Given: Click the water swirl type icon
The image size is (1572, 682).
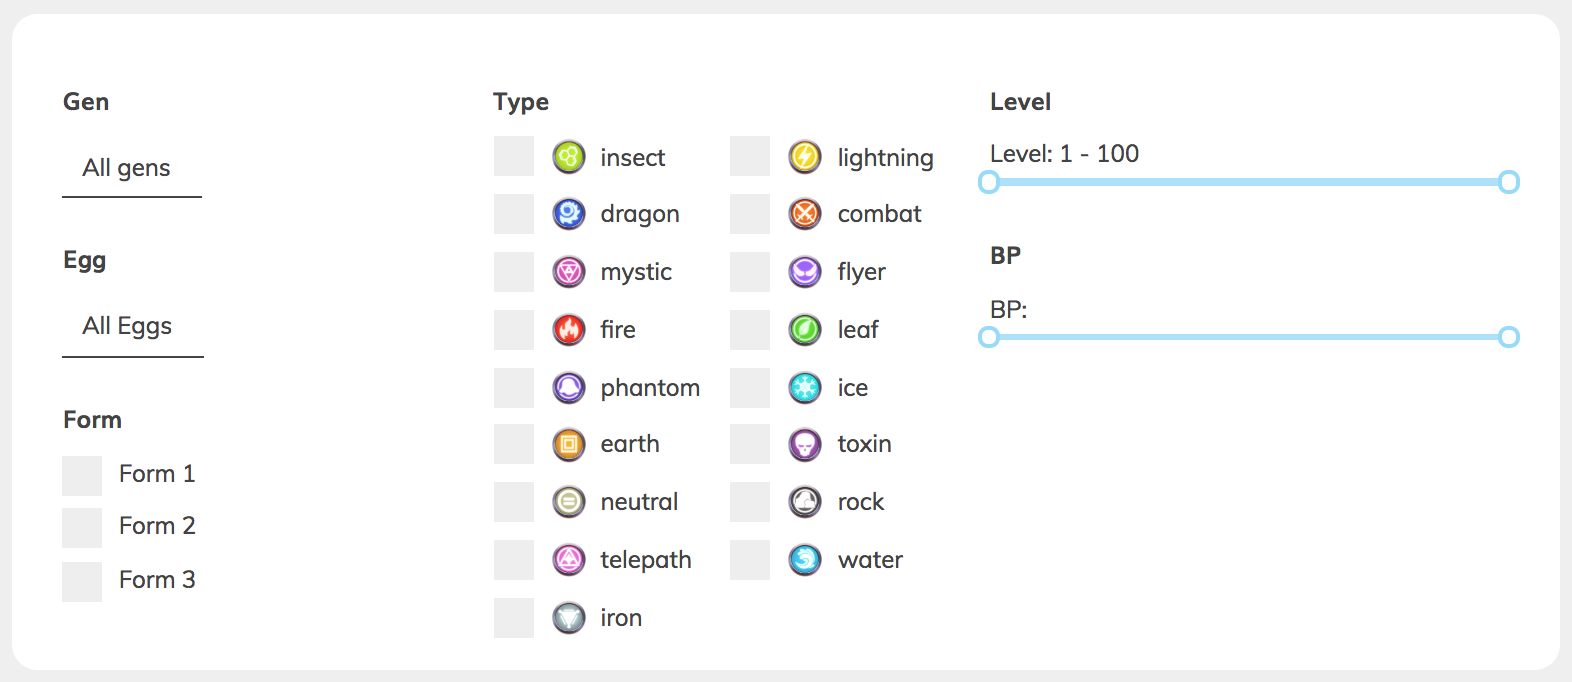Looking at the screenshot, I should coord(805,560).
